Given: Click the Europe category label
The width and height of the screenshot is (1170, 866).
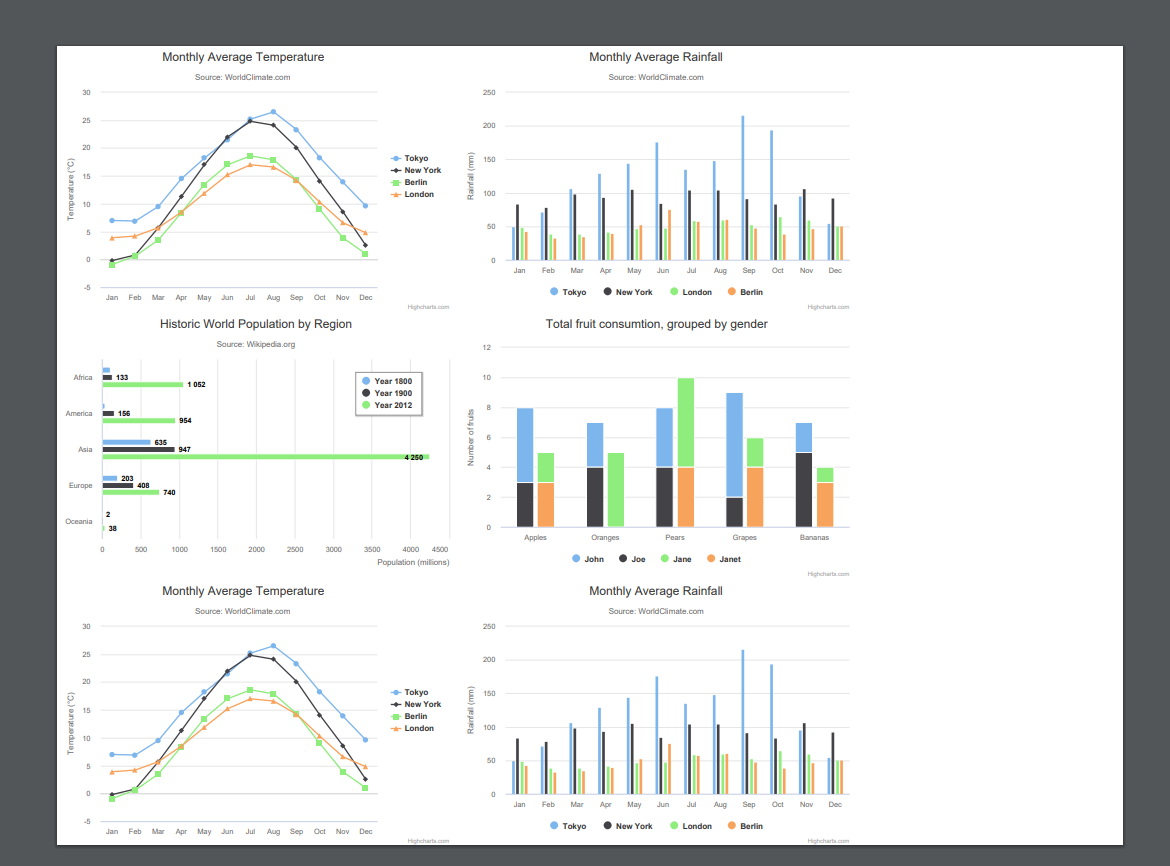Looking at the screenshot, I should pyautogui.click(x=81, y=486).
